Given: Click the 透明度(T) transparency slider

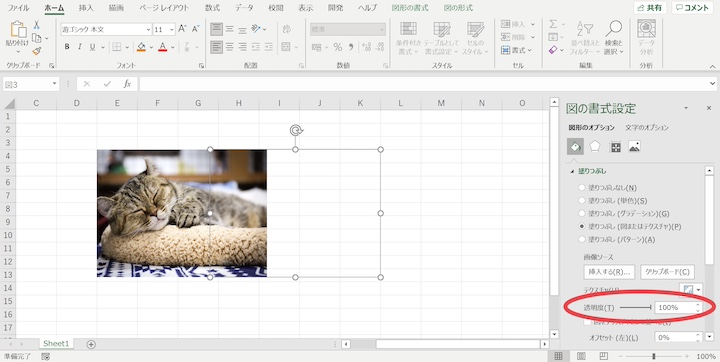Looking at the screenshot, I should 635,307.
